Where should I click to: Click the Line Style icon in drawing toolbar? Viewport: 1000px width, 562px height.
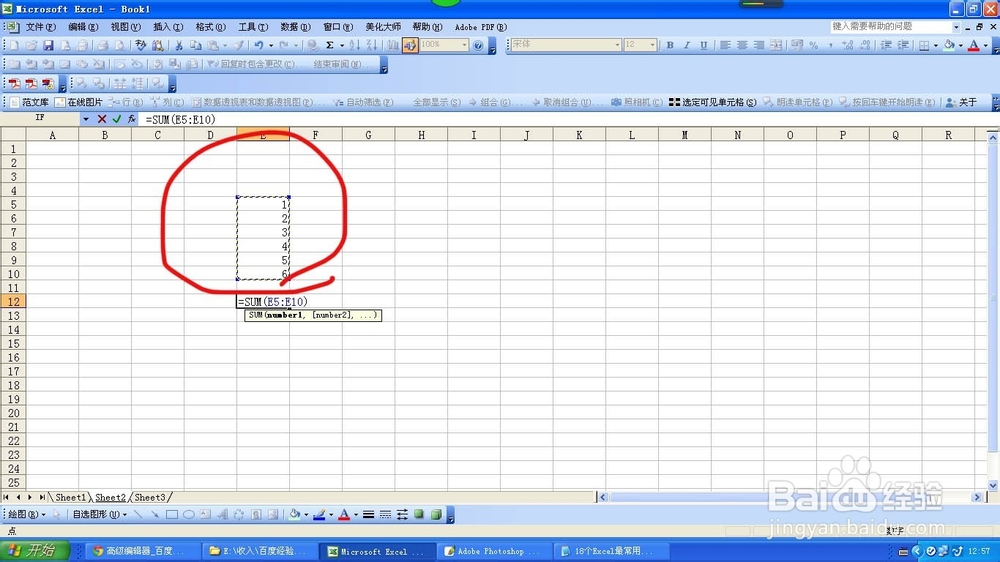click(x=368, y=514)
